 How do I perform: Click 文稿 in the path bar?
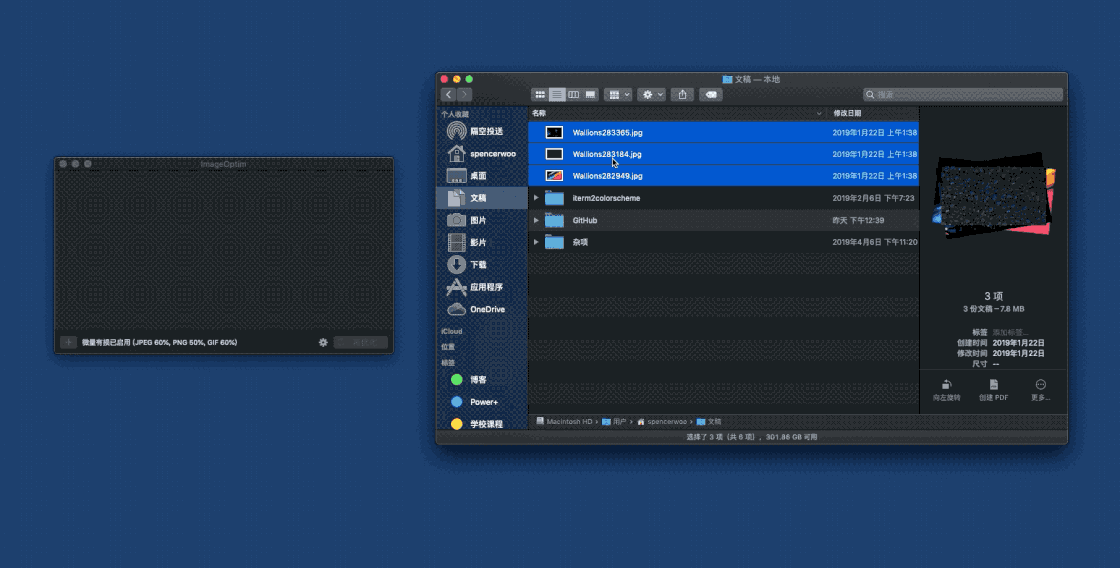(709, 422)
